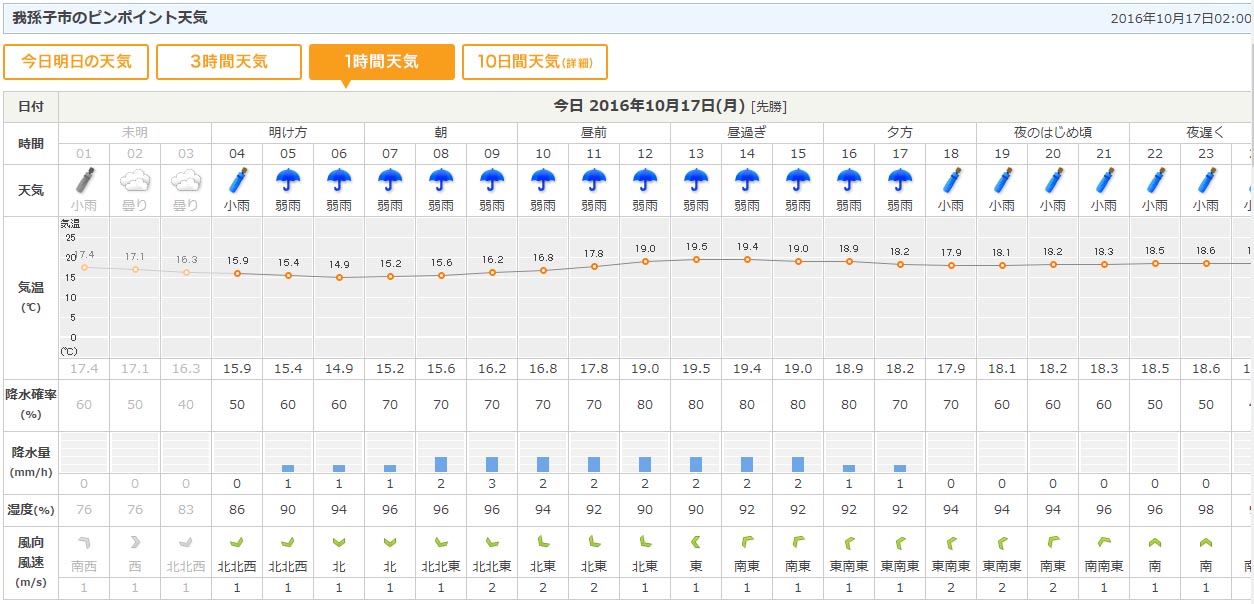Viewport: 1254px width, 604px height.
Task: Click the 北東 wind arrow at hour 10
Action: point(543,542)
